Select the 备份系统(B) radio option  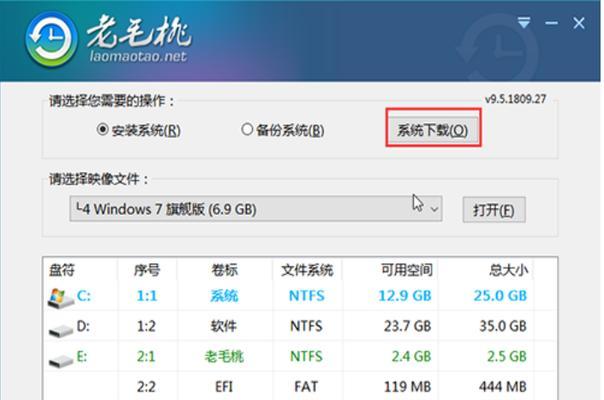pyautogui.click(x=282, y=130)
